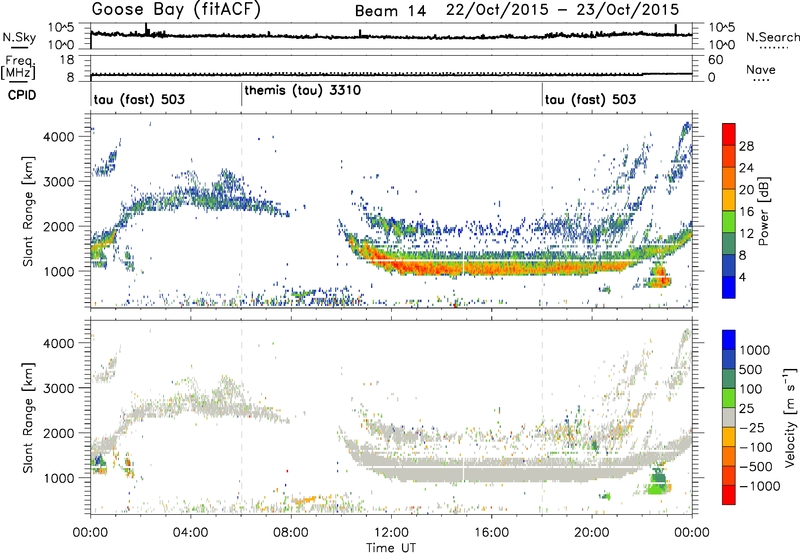Screen dimensions: 800x554
Task: Click the −1000 tick on Velocity colorbar
Action: point(760,486)
